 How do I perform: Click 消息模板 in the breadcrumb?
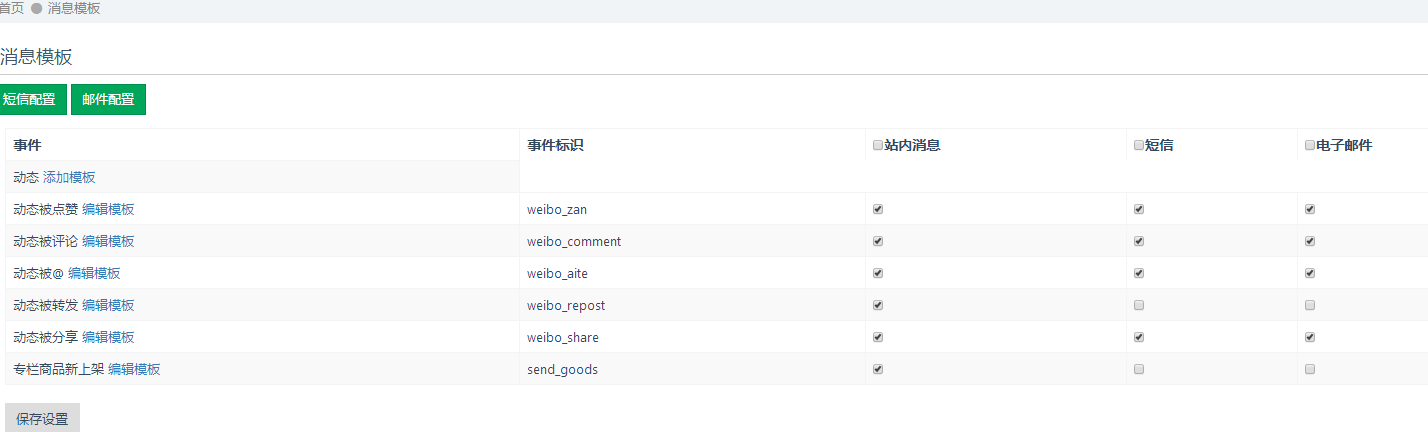pyautogui.click(x=74, y=8)
